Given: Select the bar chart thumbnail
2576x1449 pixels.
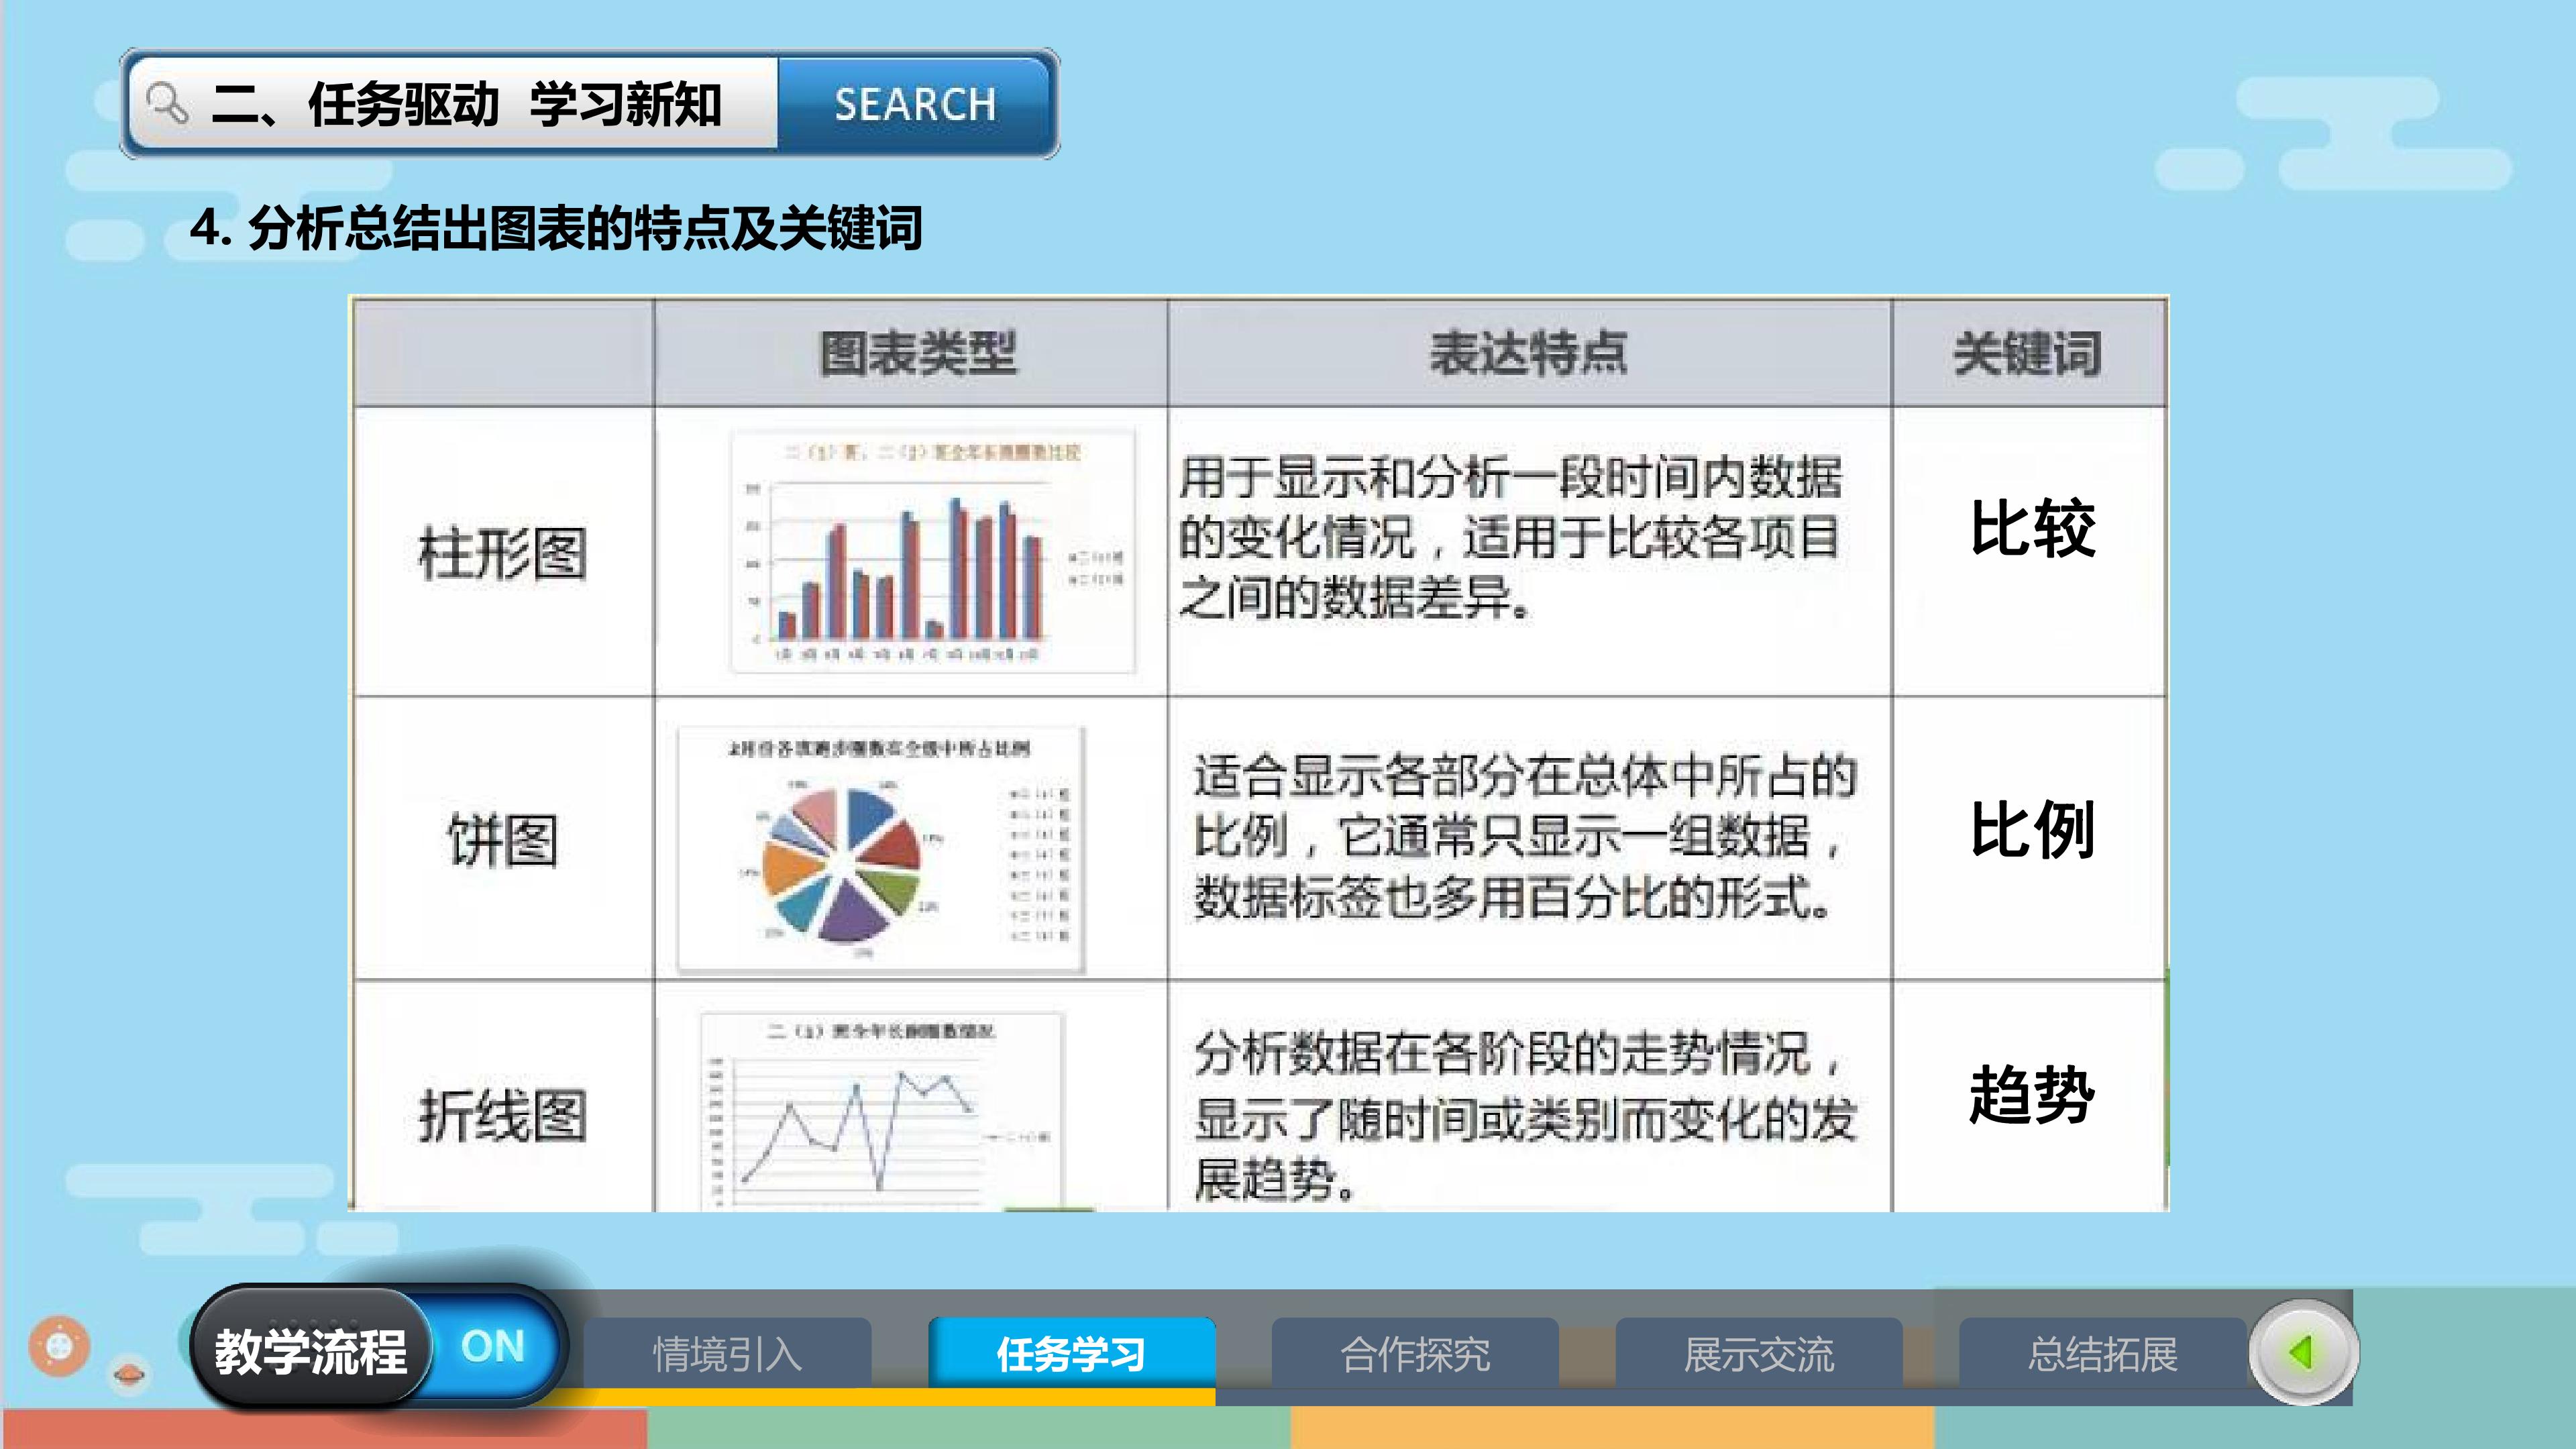Looking at the screenshot, I should pos(933,551).
